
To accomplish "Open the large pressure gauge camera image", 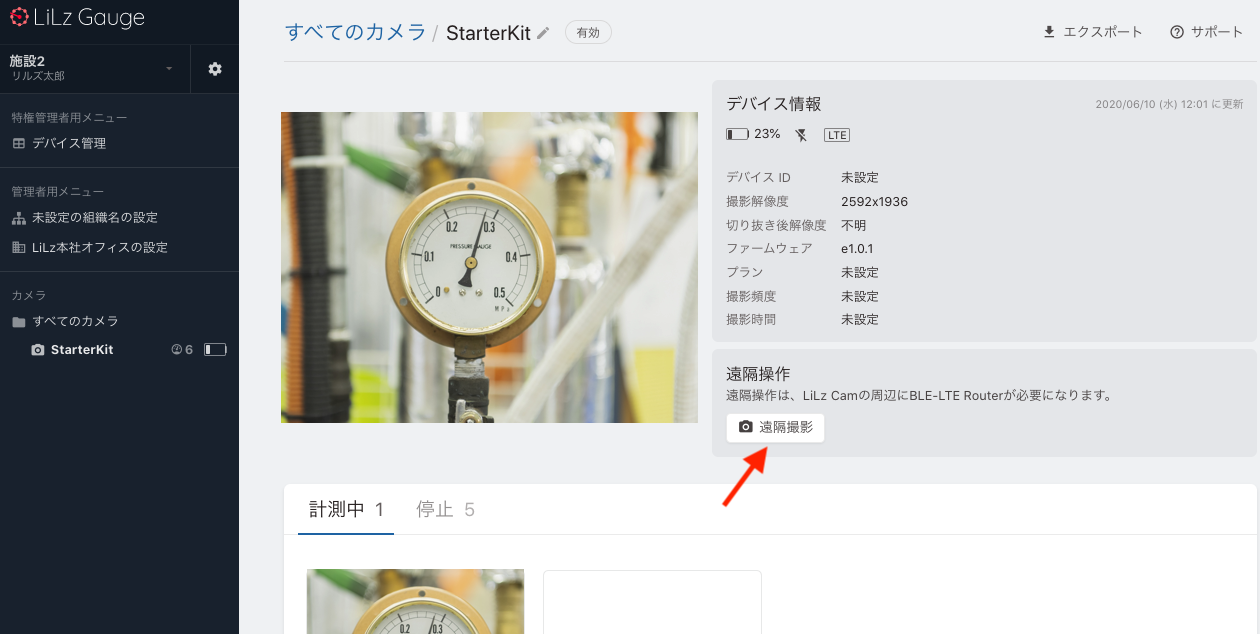I will coord(489,267).
